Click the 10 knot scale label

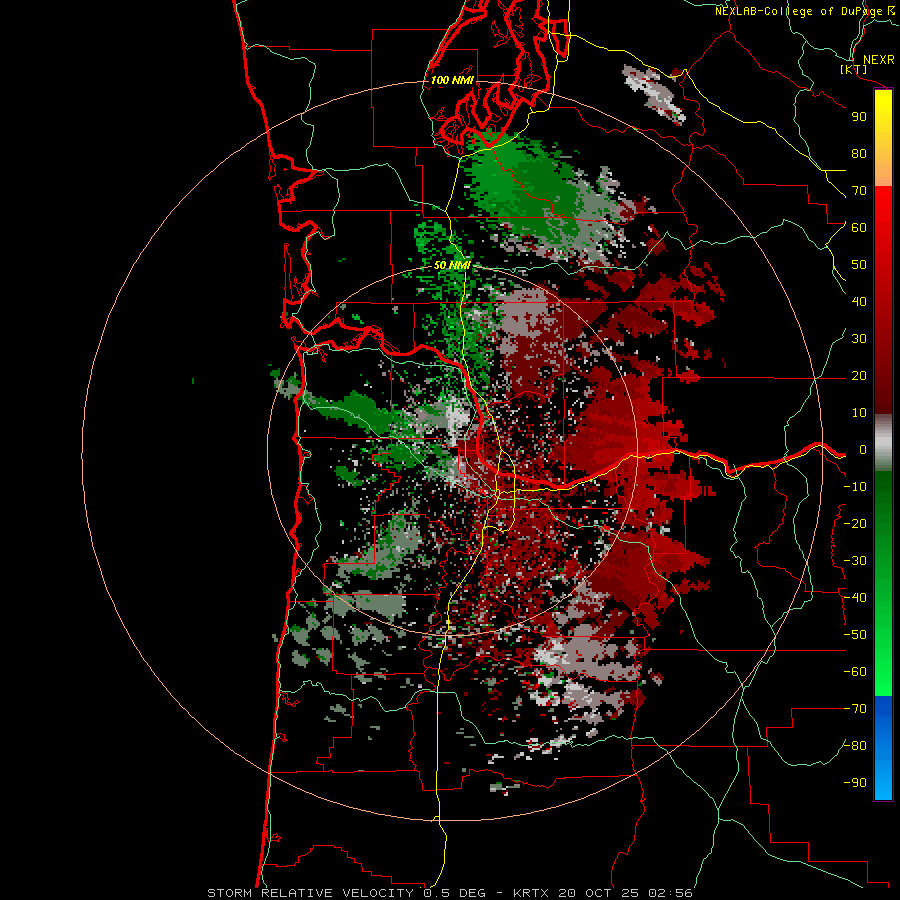[859, 413]
